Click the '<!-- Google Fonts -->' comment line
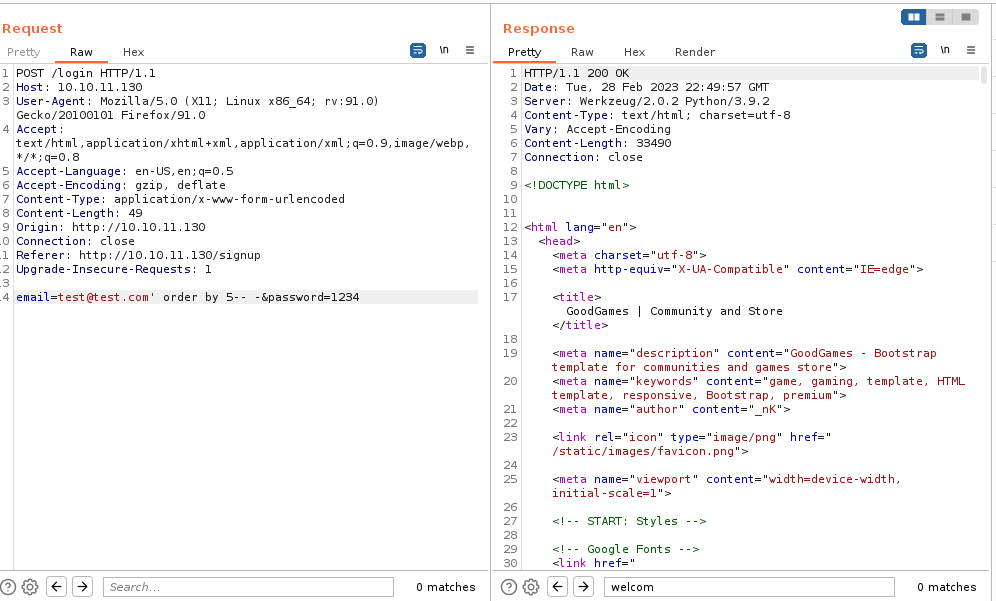 click(x=626, y=549)
